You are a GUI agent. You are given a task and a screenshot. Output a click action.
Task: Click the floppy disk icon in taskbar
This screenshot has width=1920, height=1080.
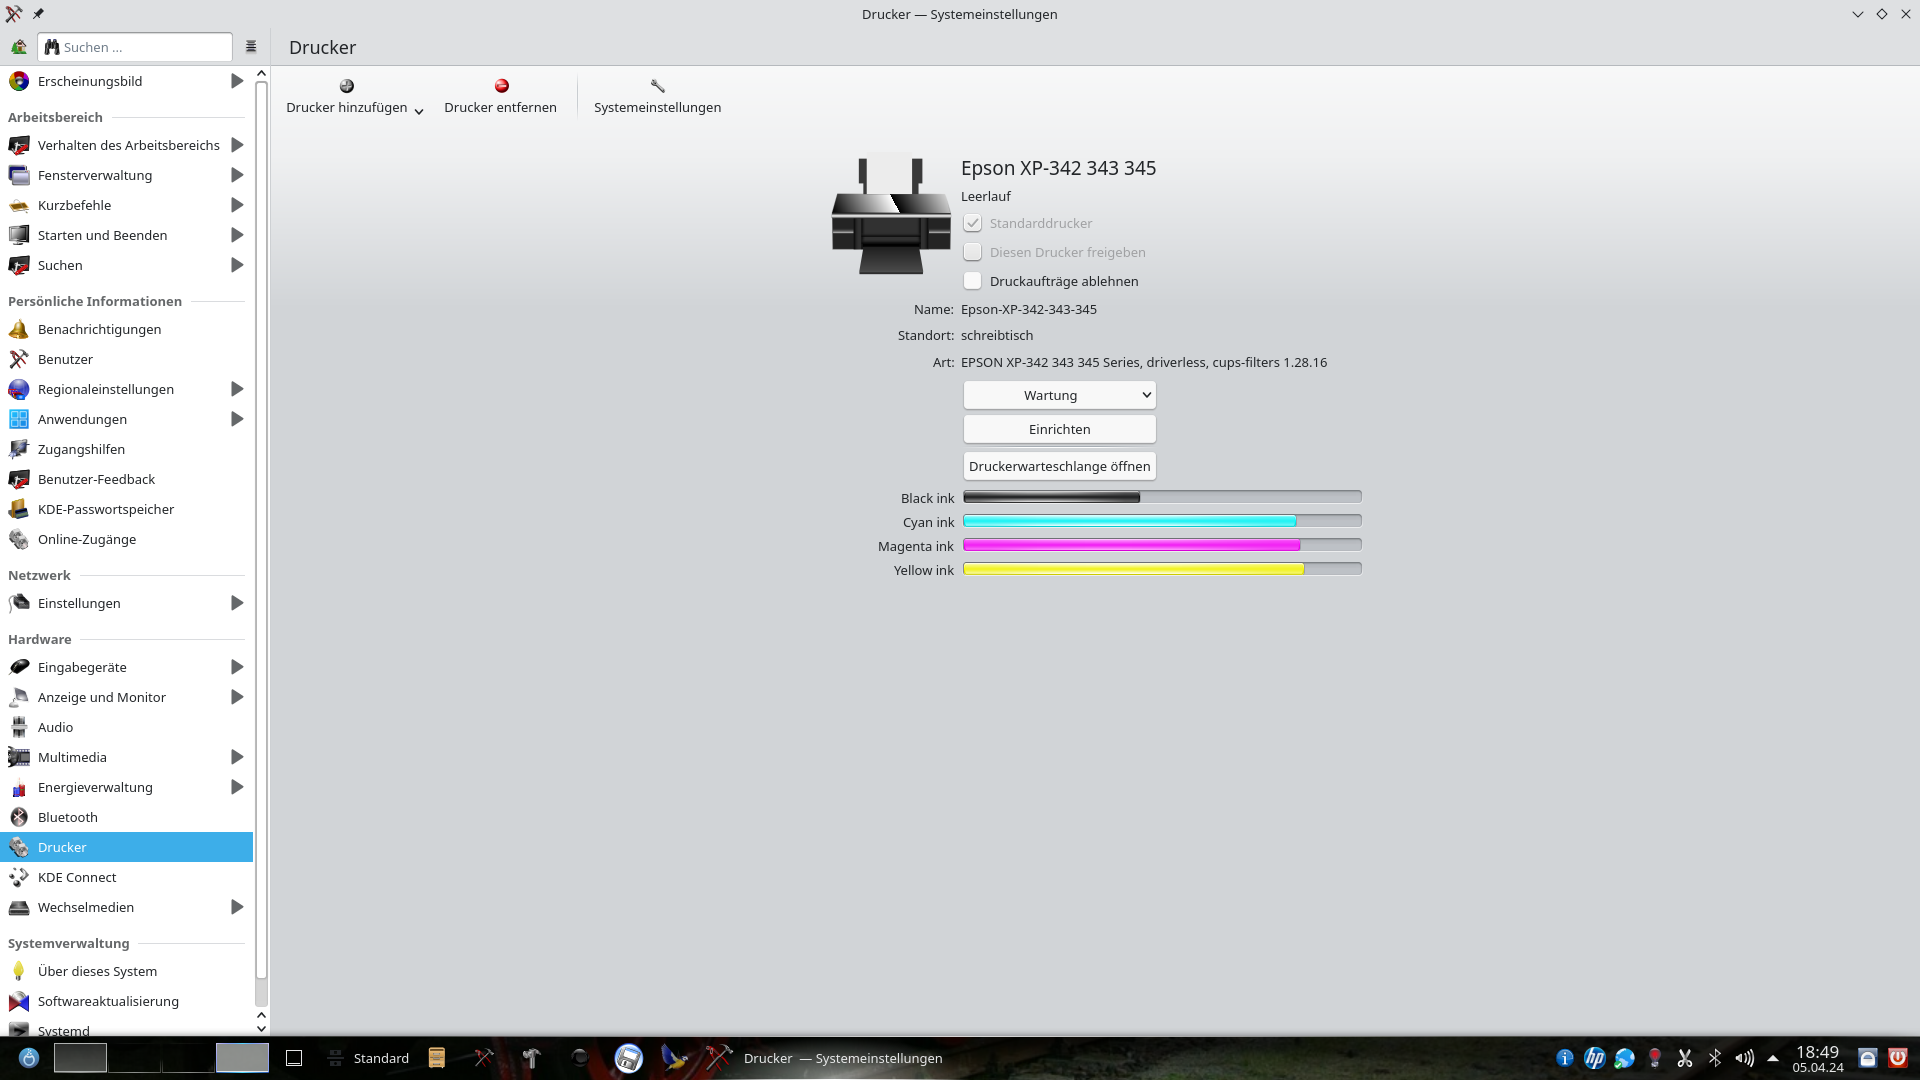coord(629,1058)
